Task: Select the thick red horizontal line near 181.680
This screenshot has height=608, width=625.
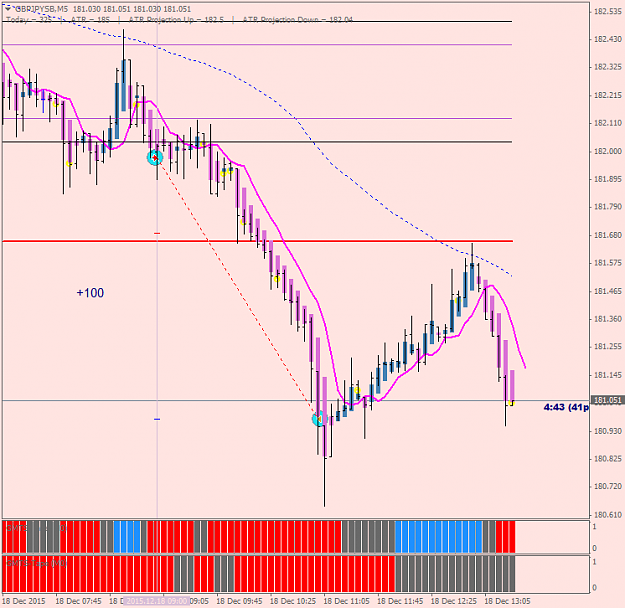Action: [257, 241]
